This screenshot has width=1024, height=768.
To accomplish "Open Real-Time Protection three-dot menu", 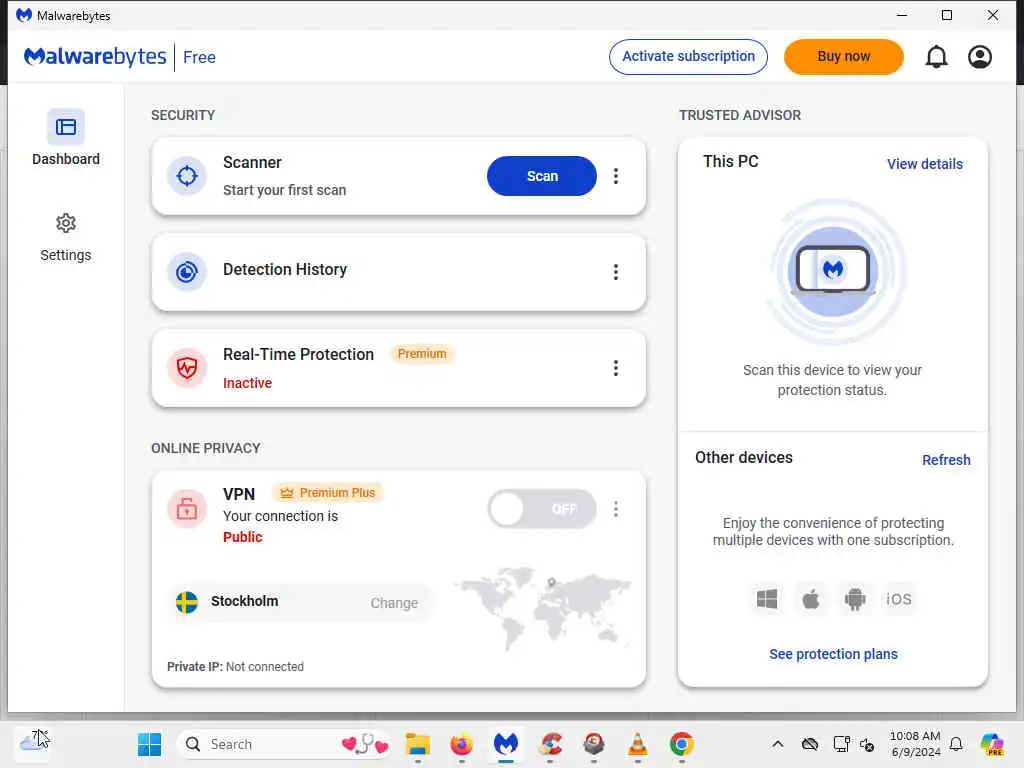I will 615,368.
